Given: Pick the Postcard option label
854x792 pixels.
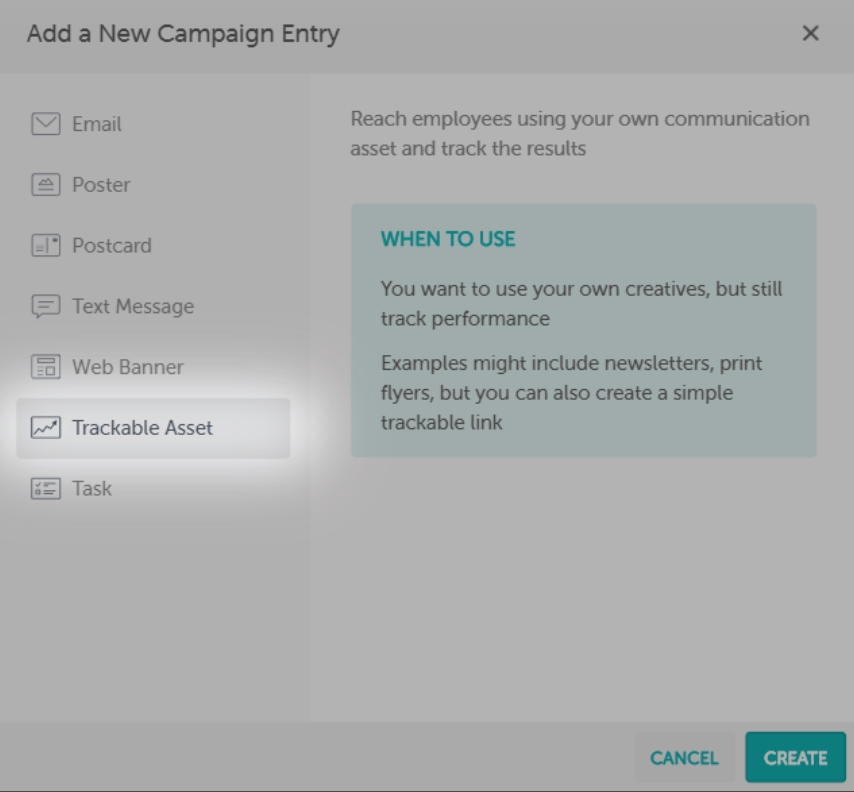Looking at the screenshot, I should click(112, 246).
